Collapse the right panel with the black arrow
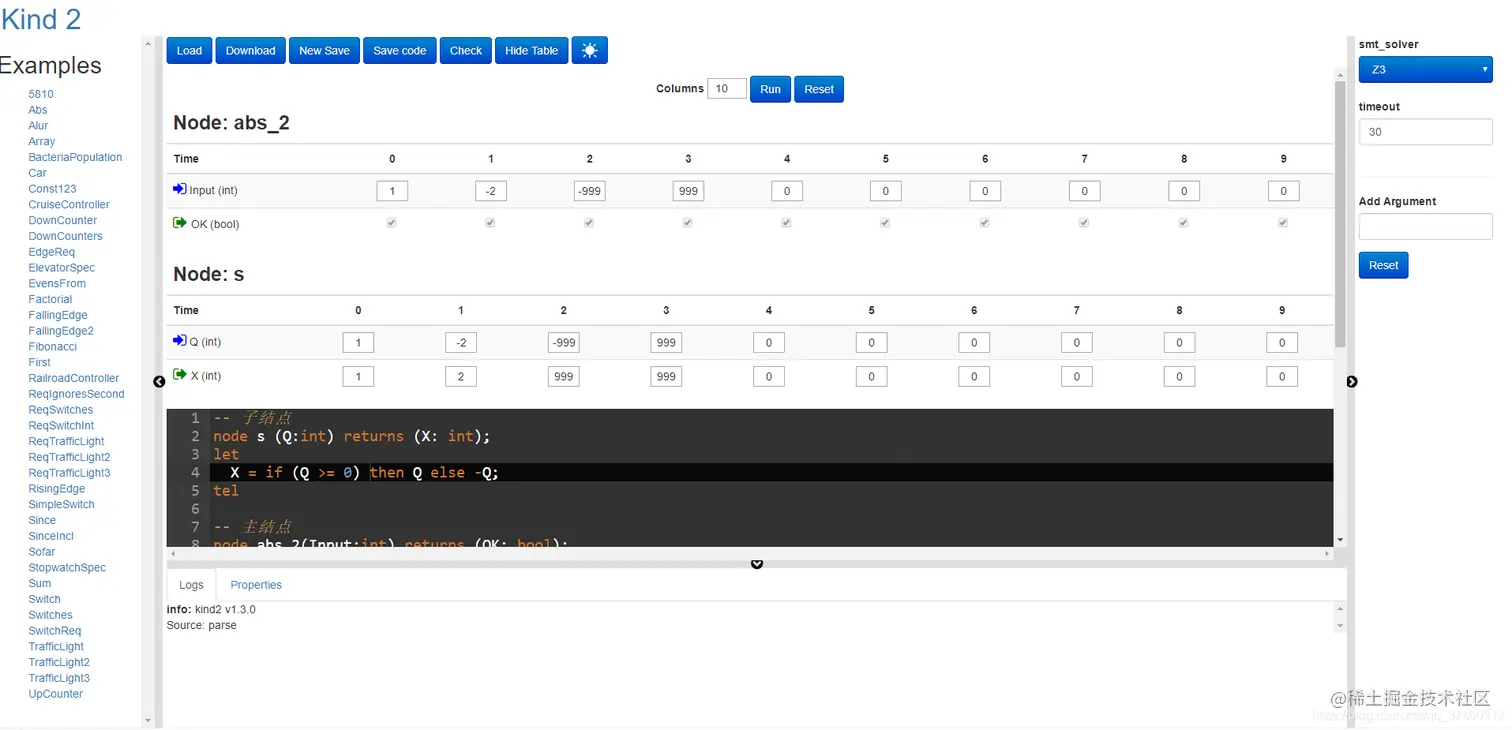This screenshot has height=730, width=1512. click(1352, 382)
